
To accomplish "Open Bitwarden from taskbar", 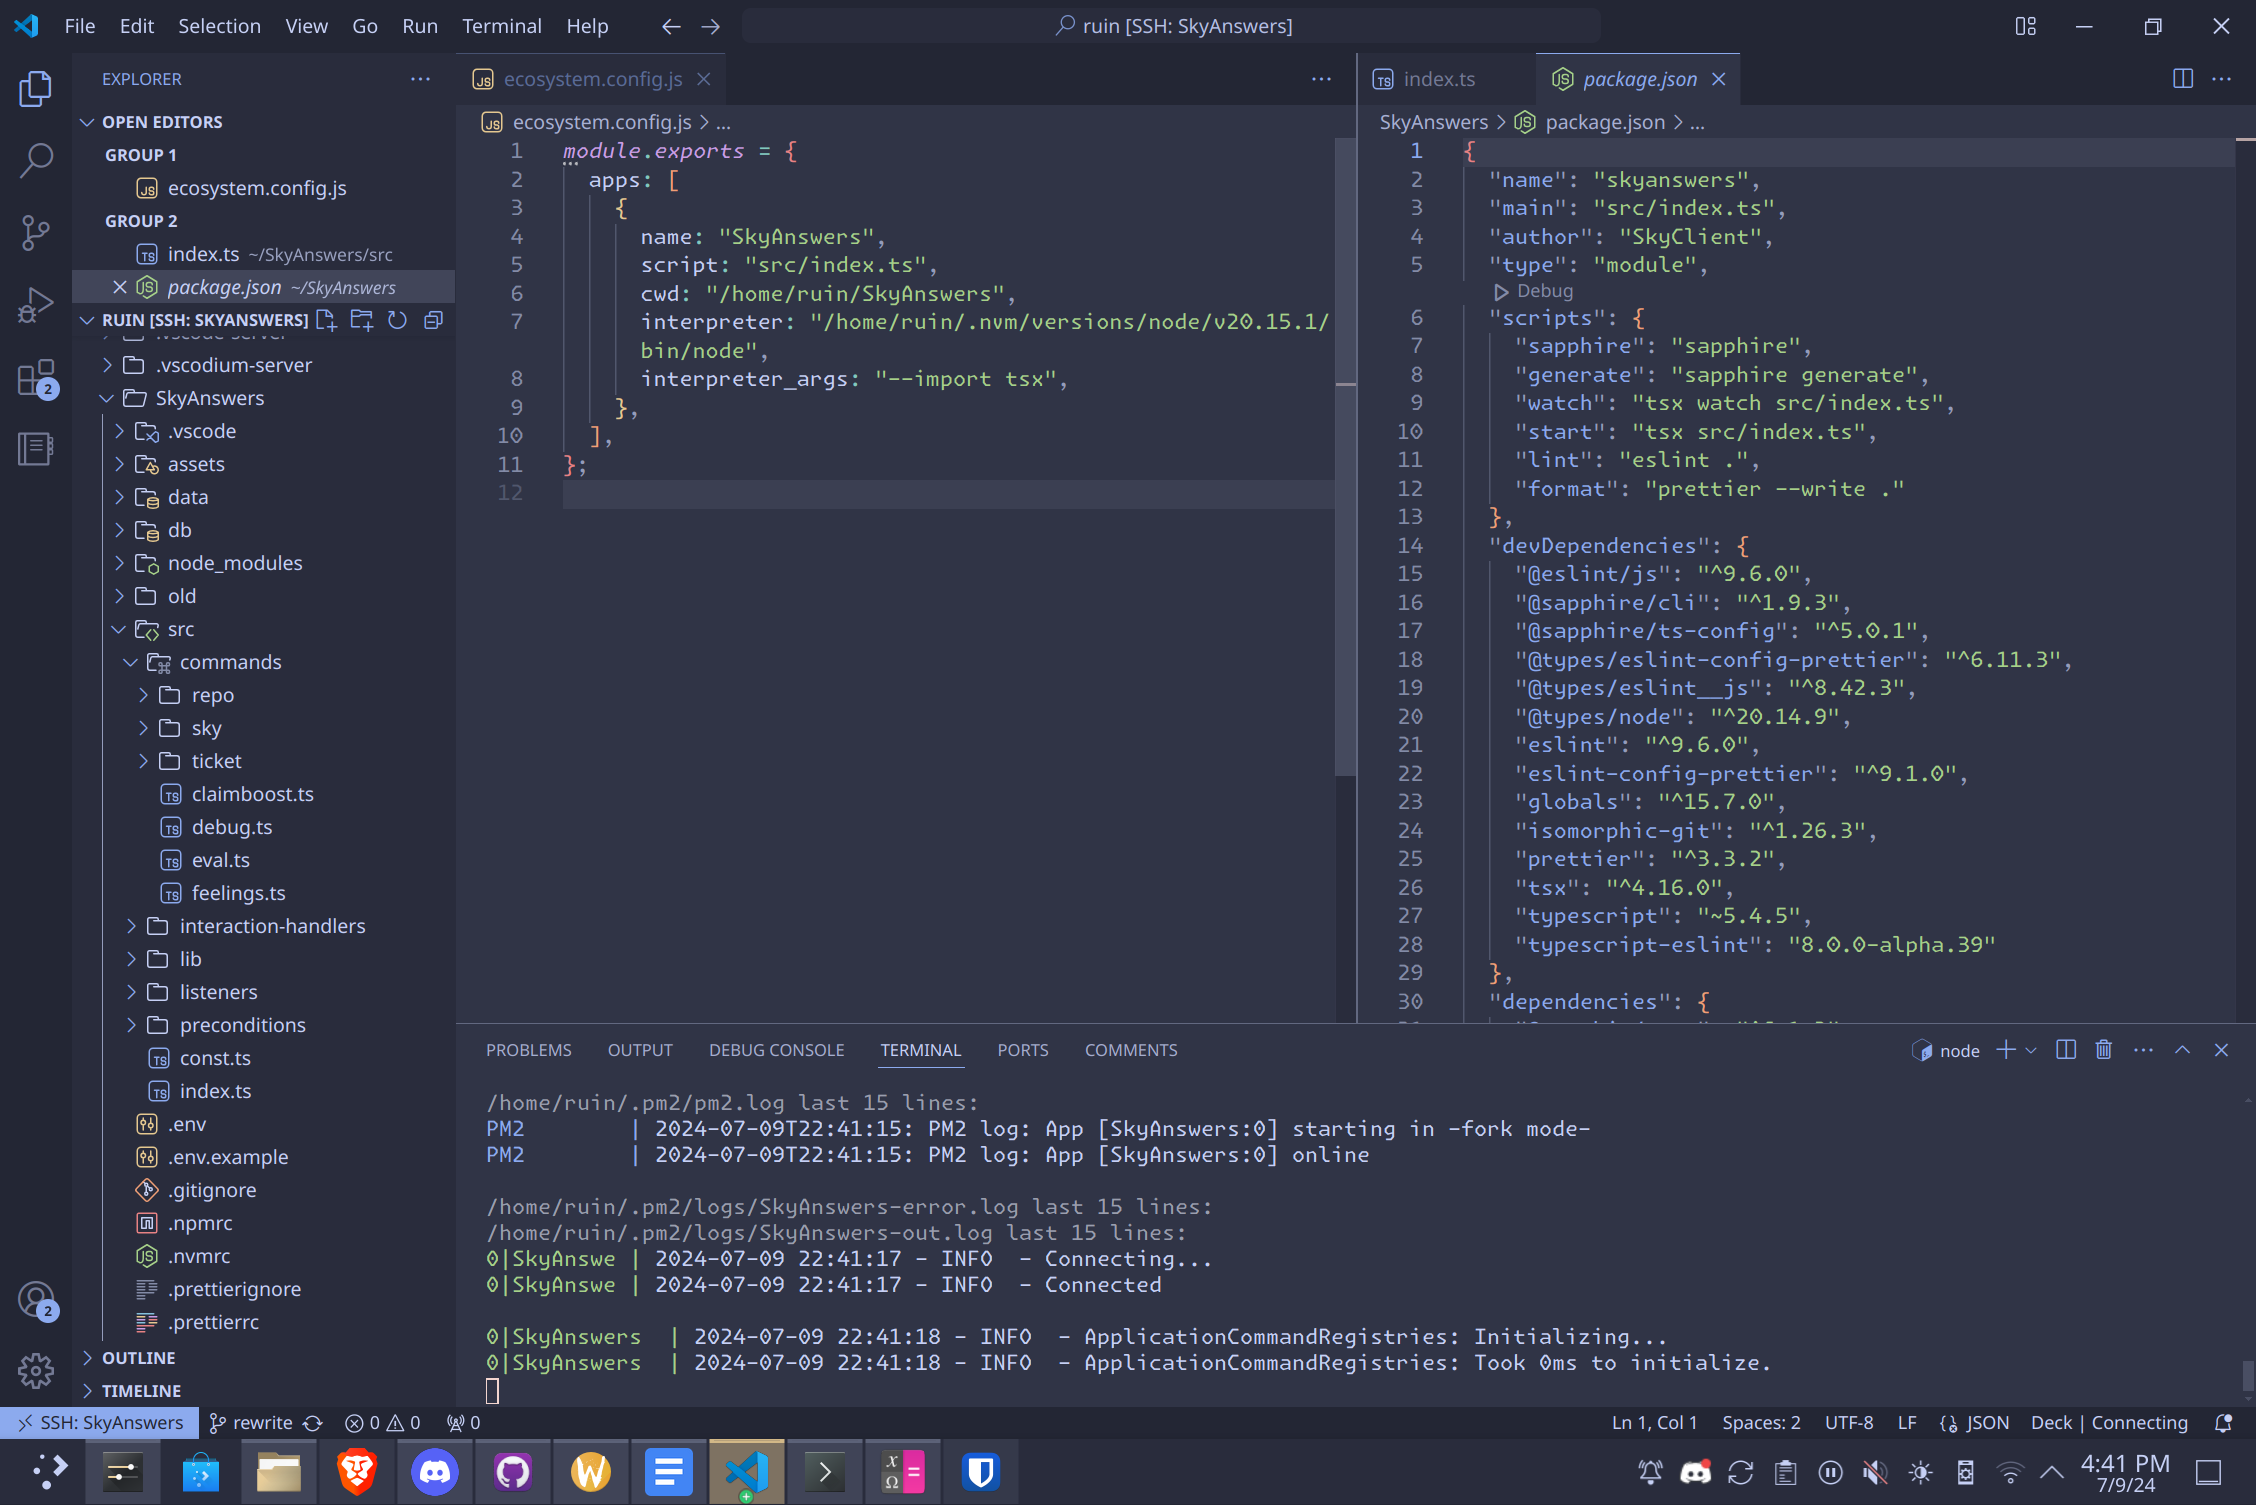I will pyautogui.click(x=981, y=1471).
